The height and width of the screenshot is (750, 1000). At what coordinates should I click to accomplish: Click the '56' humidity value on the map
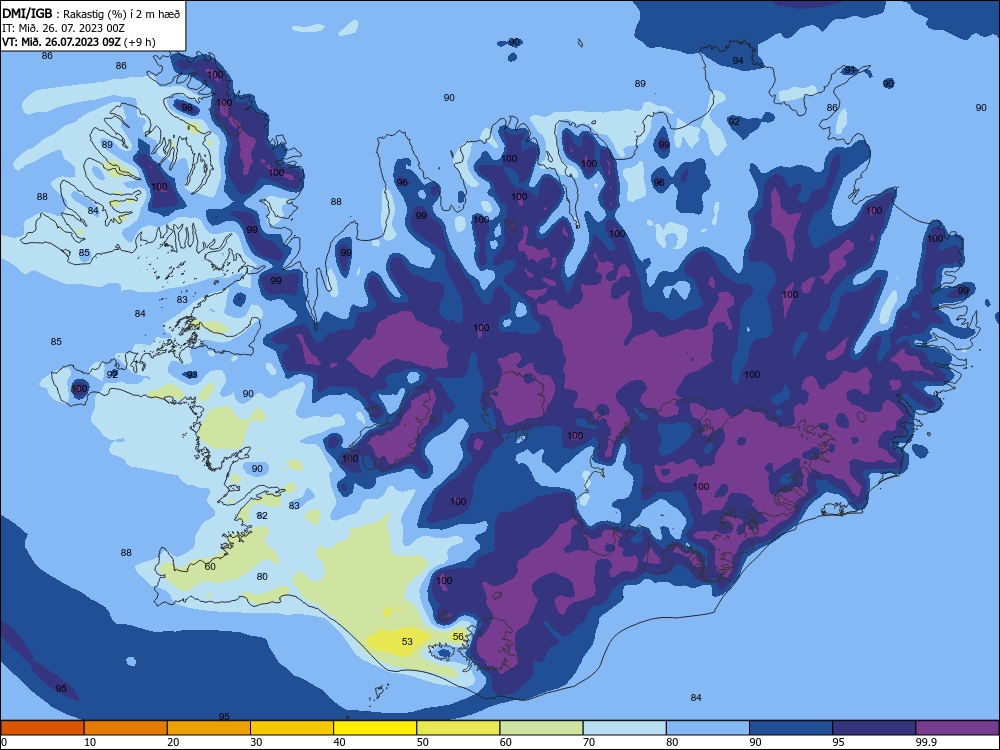pos(458,636)
